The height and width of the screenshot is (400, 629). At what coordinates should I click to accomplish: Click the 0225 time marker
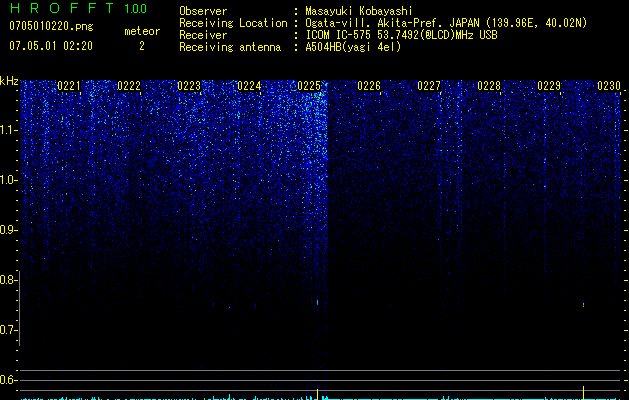(309, 86)
